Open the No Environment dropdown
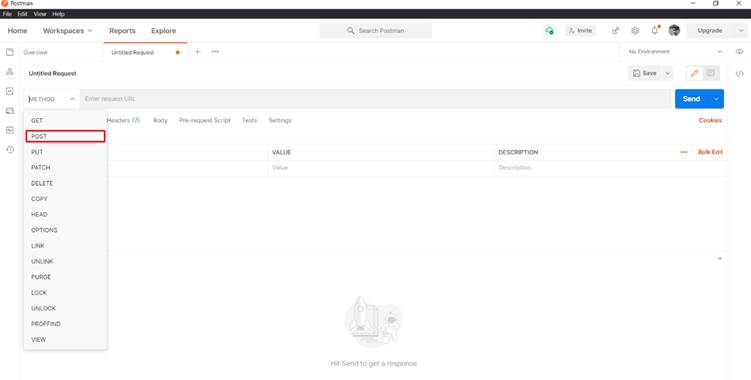This screenshot has height=380, width=751. [674, 52]
